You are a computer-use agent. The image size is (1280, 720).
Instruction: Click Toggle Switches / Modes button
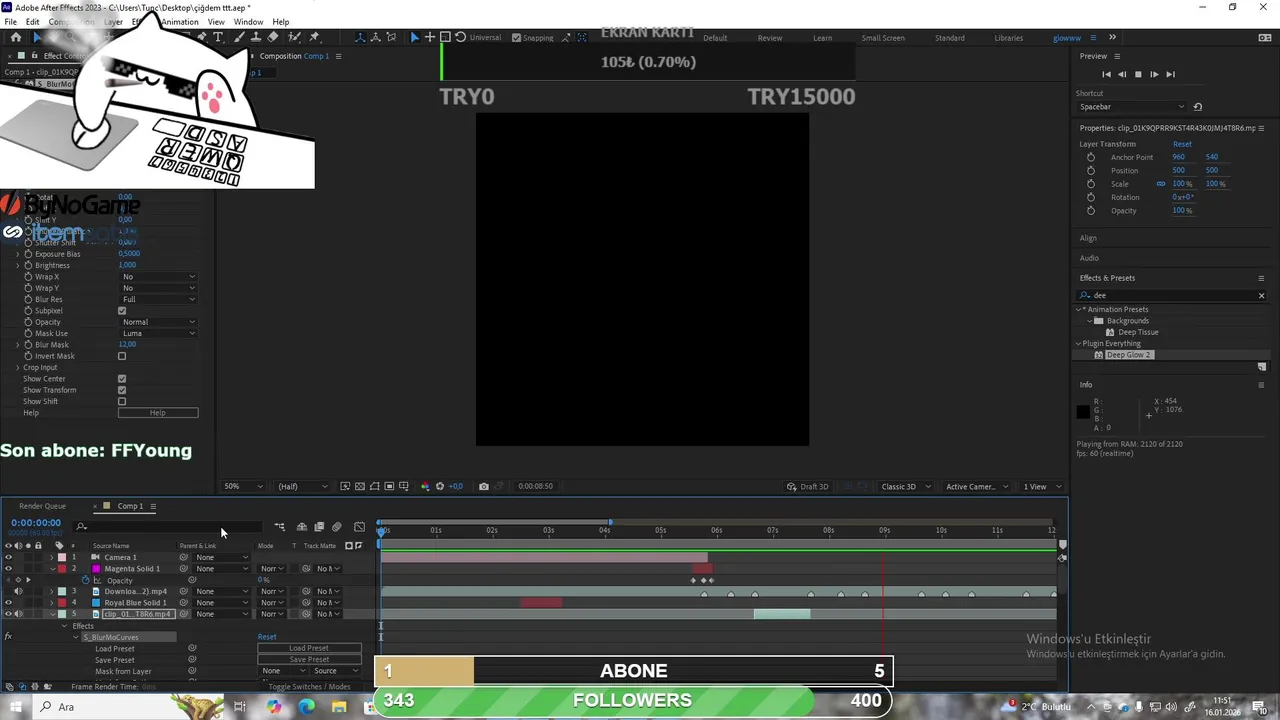[x=309, y=687]
